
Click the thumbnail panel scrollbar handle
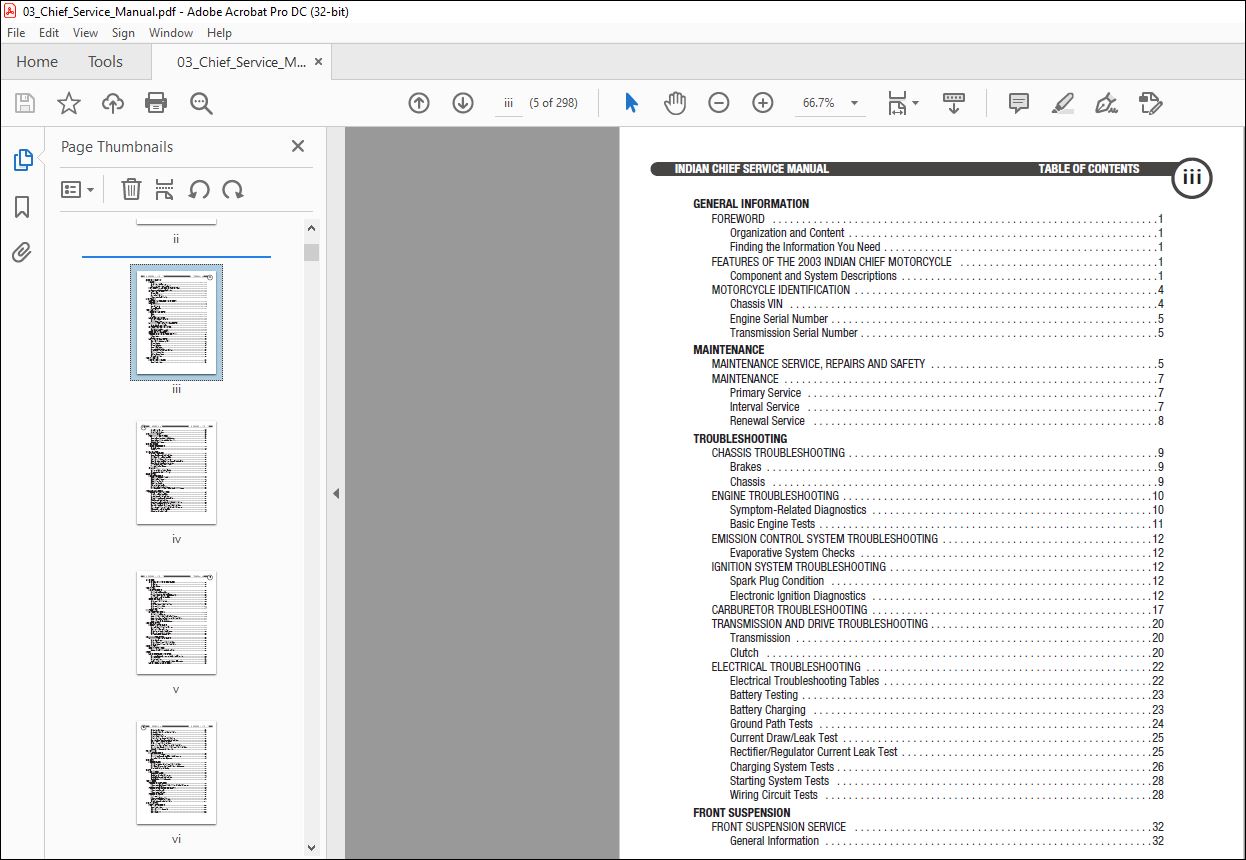(311, 252)
